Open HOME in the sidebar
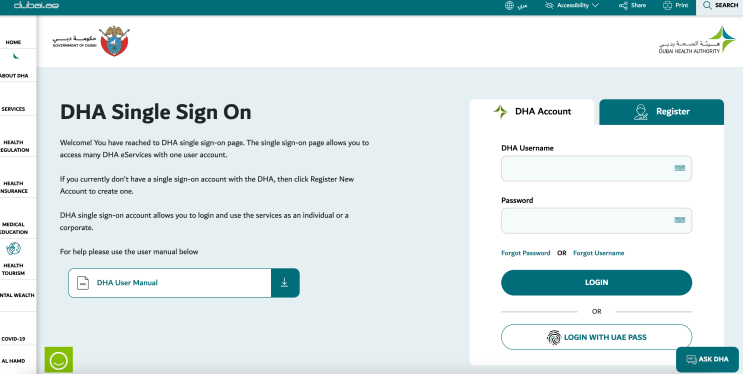This screenshot has width=743, height=374. click(x=13, y=42)
